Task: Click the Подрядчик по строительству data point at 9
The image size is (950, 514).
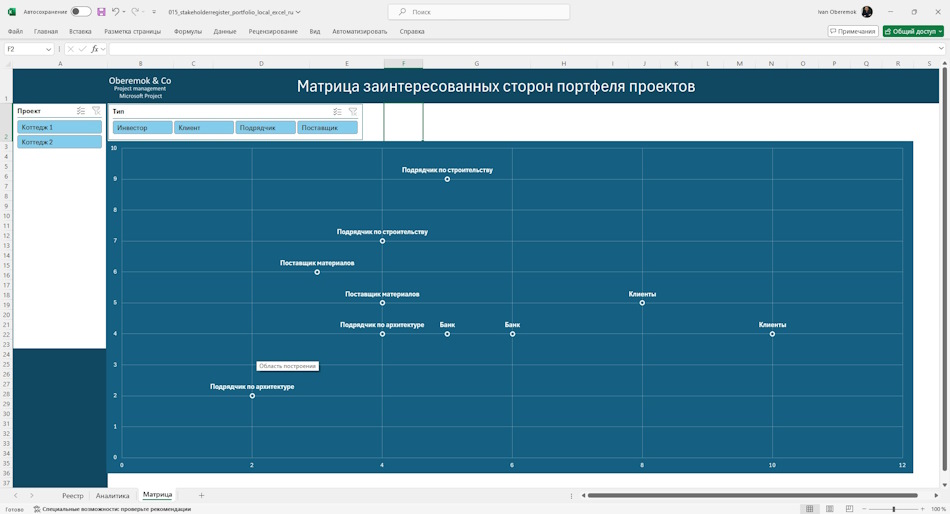Action: [x=447, y=179]
